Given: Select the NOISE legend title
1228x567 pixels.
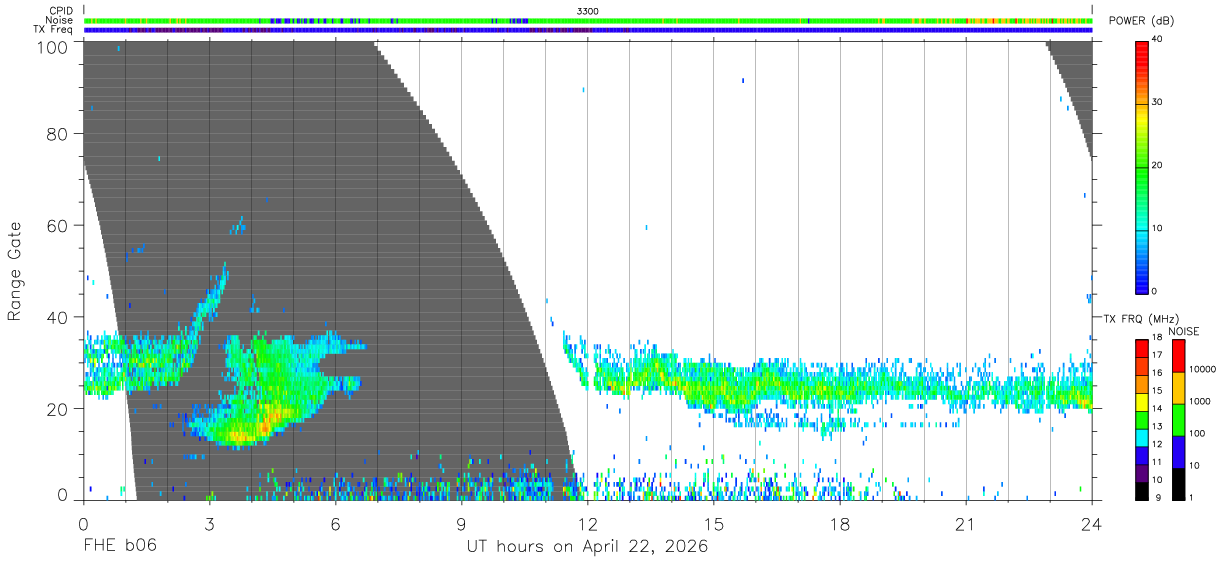Looking at the screenshot, I should [x=1183, y=331].
